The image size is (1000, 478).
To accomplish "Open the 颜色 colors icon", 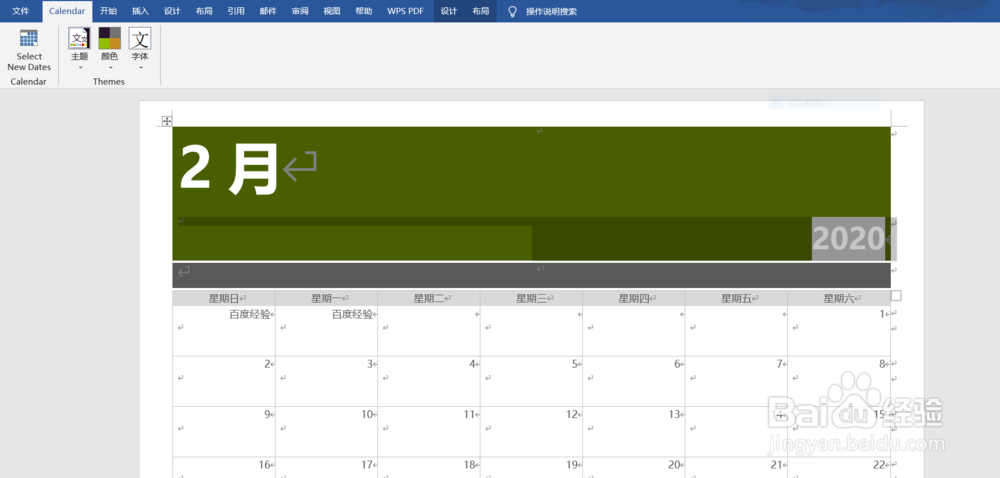I will pos(110,38).
